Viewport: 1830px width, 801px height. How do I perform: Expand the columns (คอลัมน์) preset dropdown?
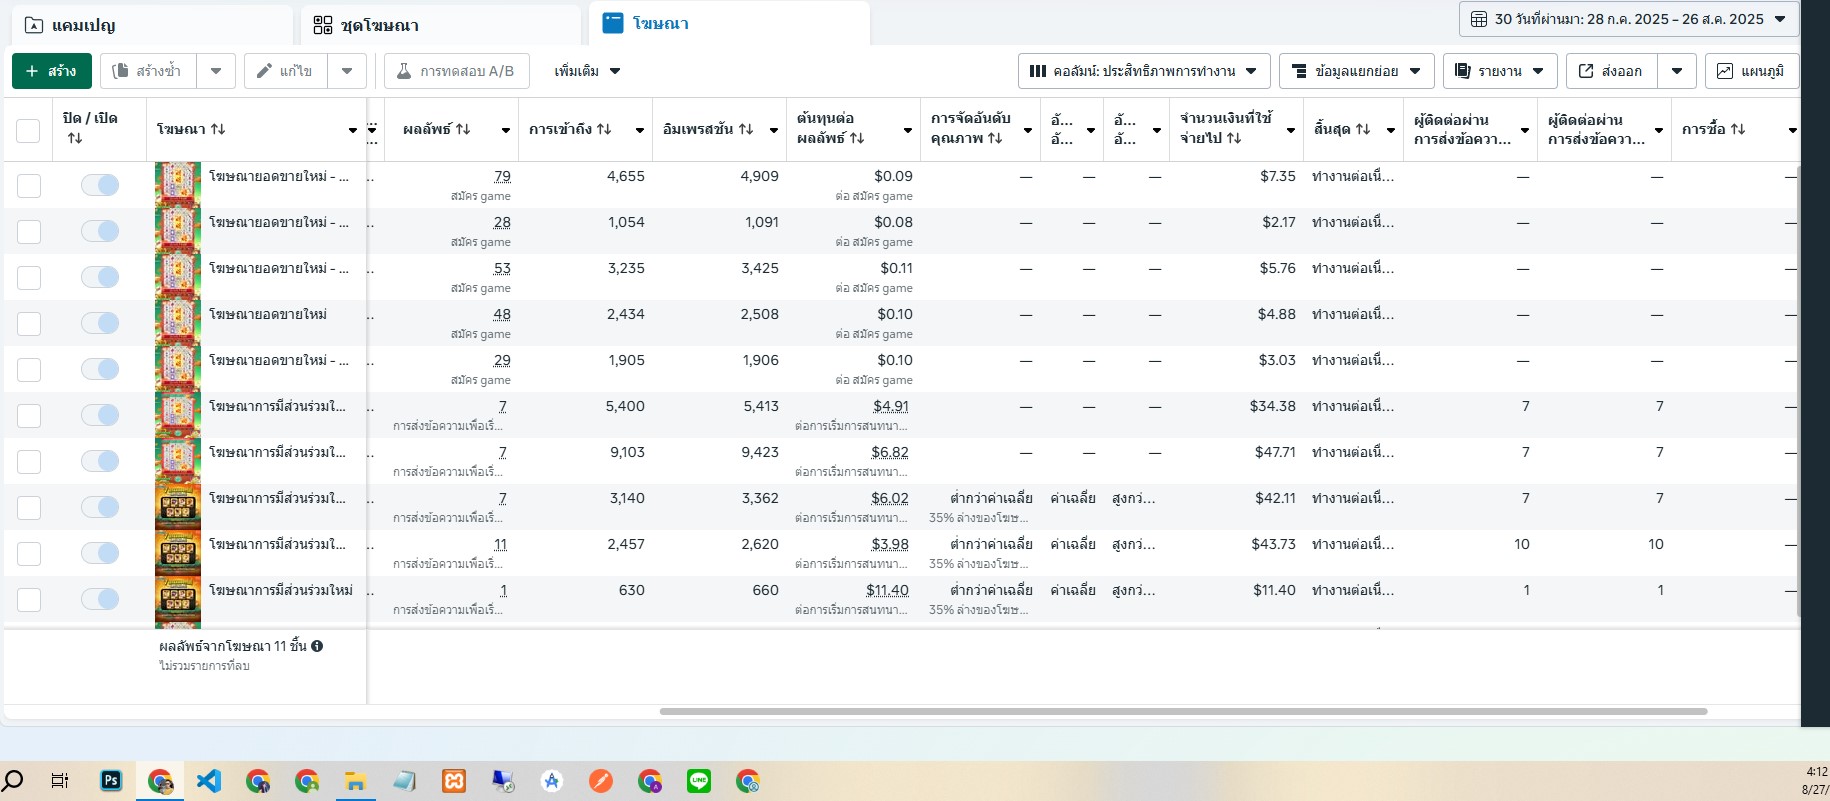pyautogui.click(x=1144, y=71)
